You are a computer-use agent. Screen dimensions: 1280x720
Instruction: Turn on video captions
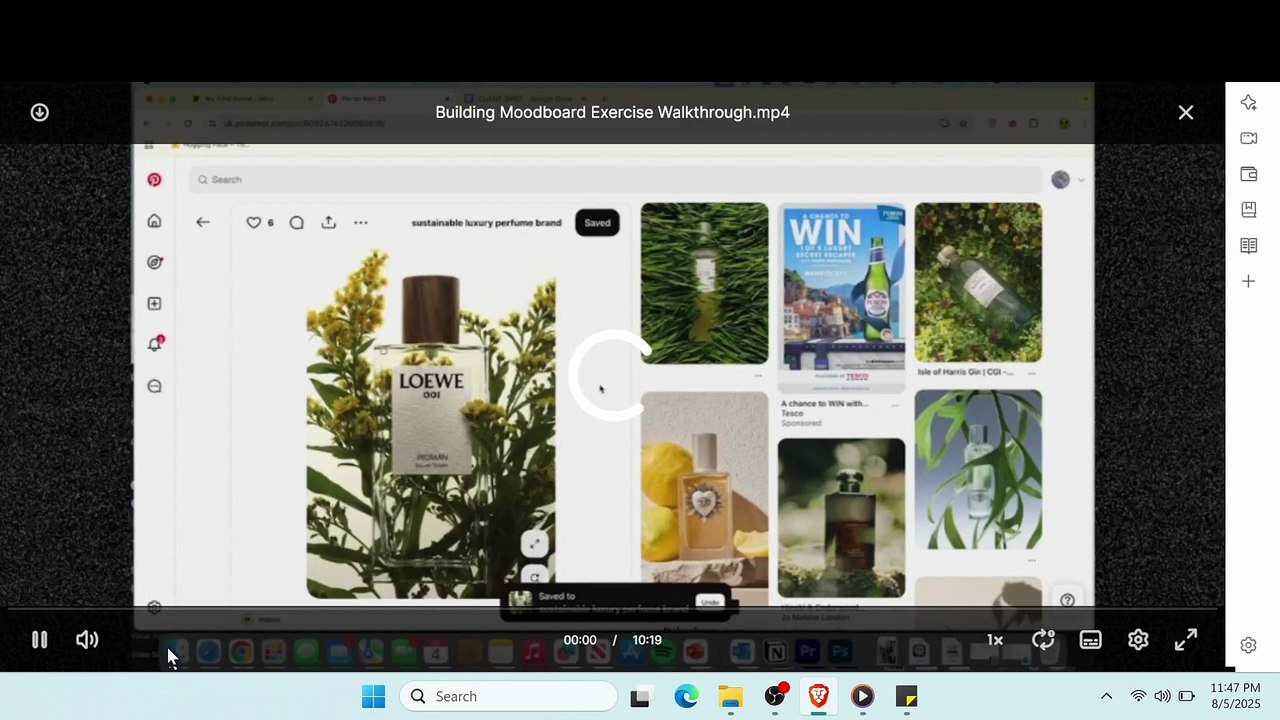1090,640
